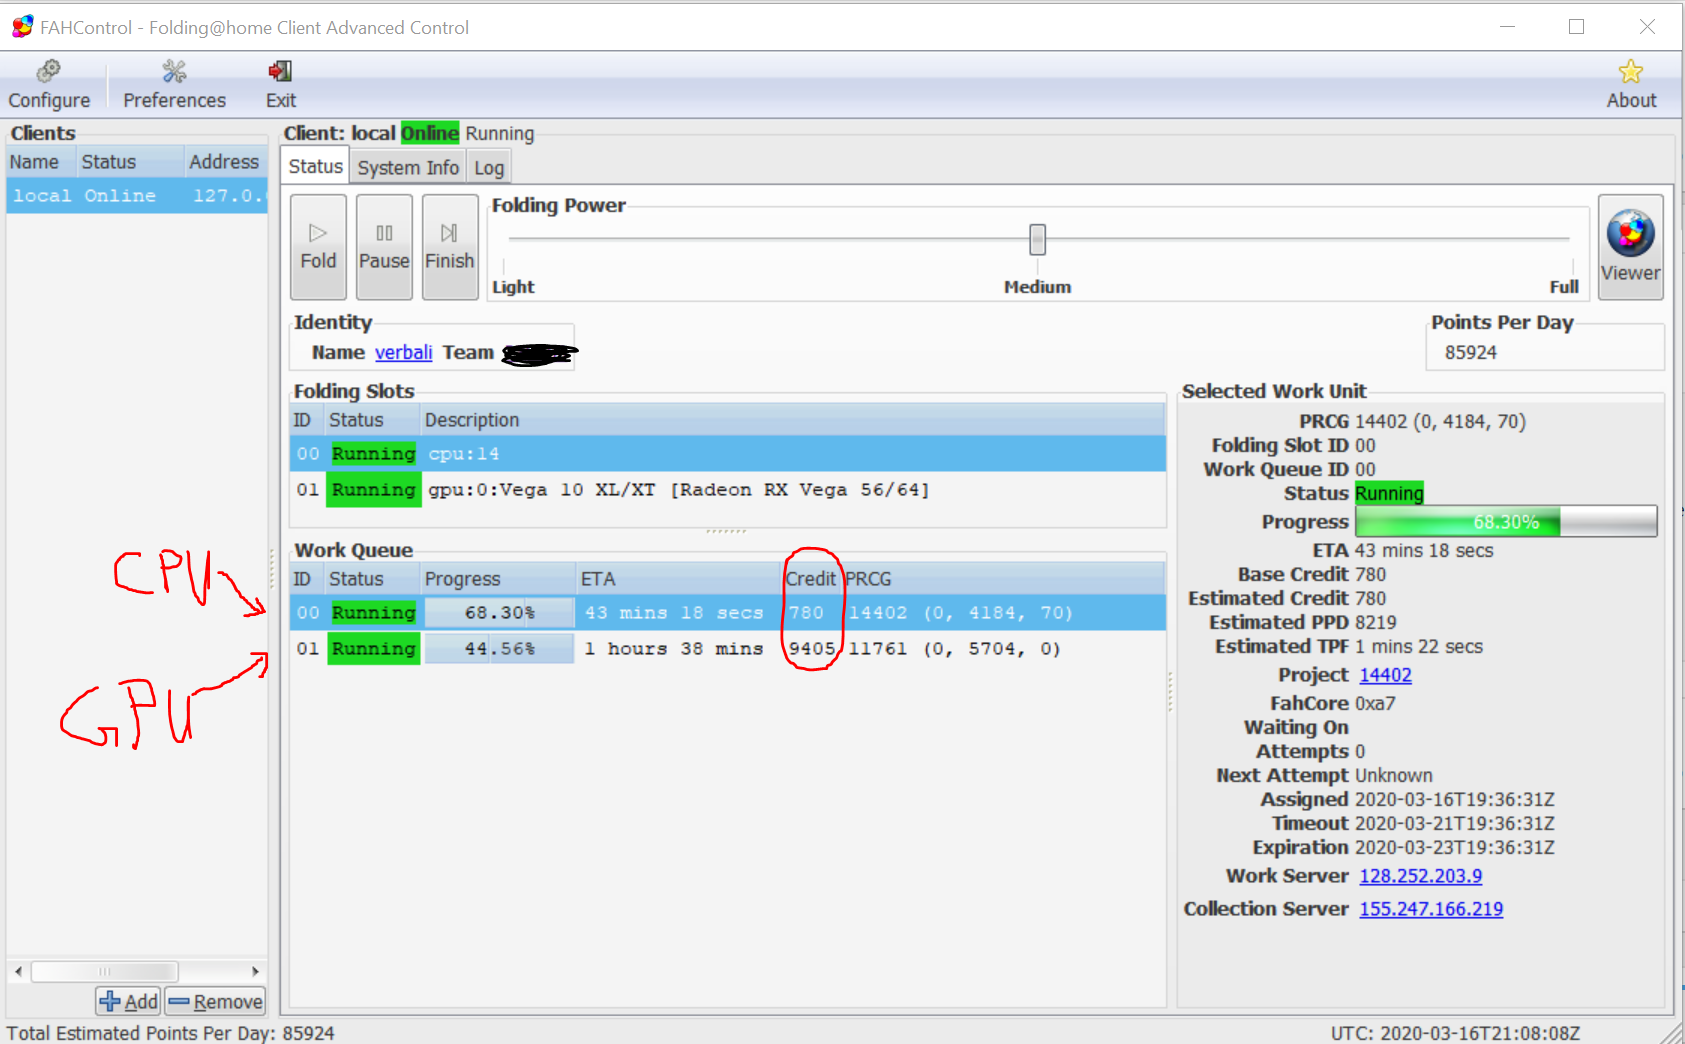Open the verbali user name link
The width and height of the screenshot is (1685, 1044).
point(403,352)
